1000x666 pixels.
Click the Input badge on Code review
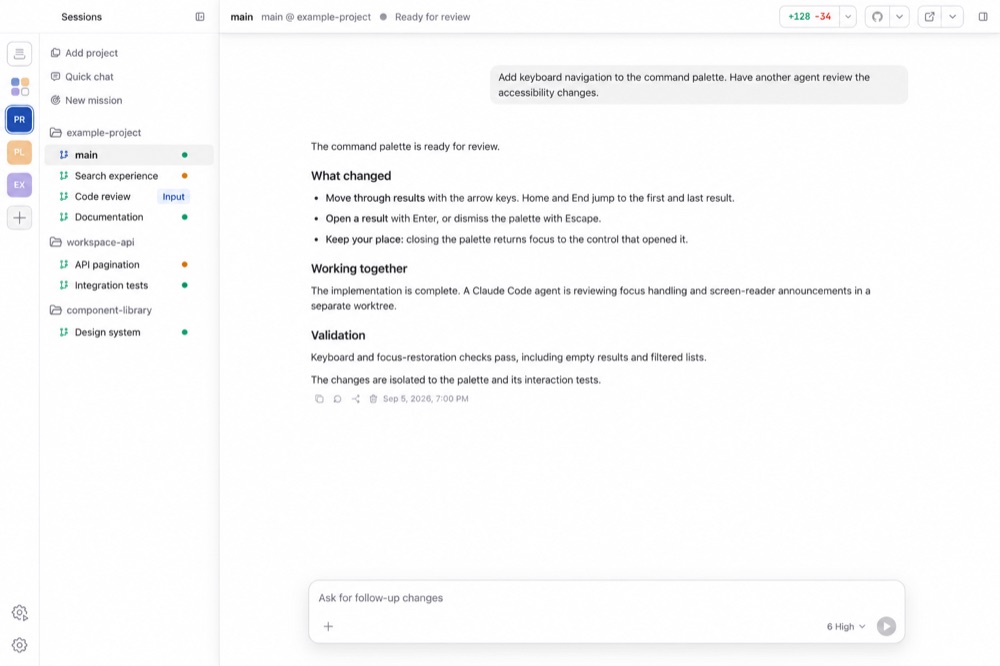[173, 196]
